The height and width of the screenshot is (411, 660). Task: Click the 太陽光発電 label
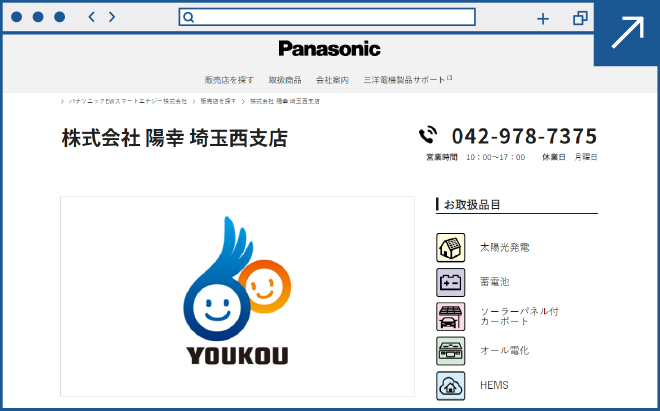pos(504,247)
